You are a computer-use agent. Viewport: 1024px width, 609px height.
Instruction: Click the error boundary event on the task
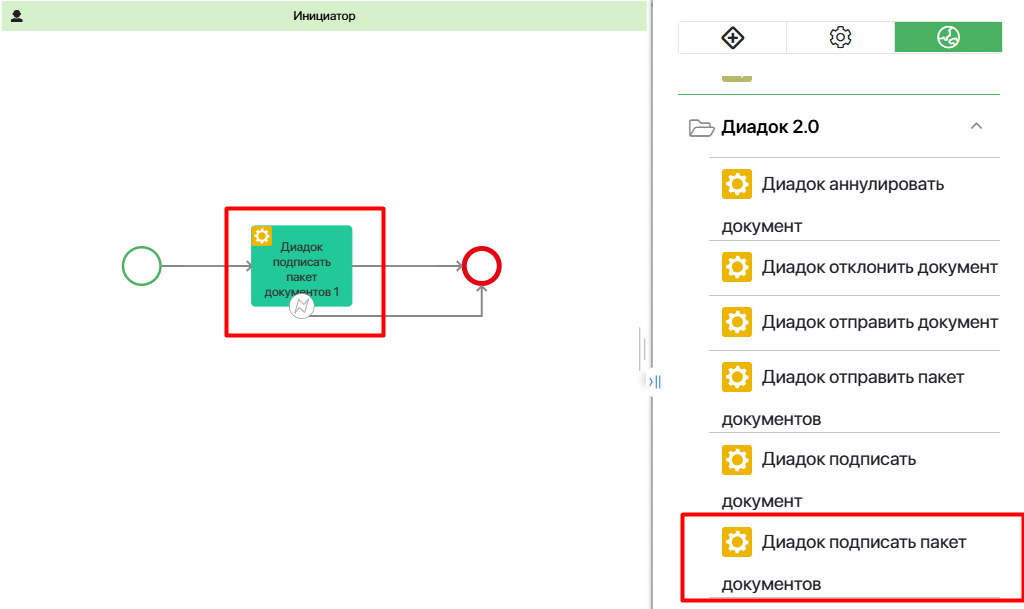pyautogui.click(x=301, y=306)
